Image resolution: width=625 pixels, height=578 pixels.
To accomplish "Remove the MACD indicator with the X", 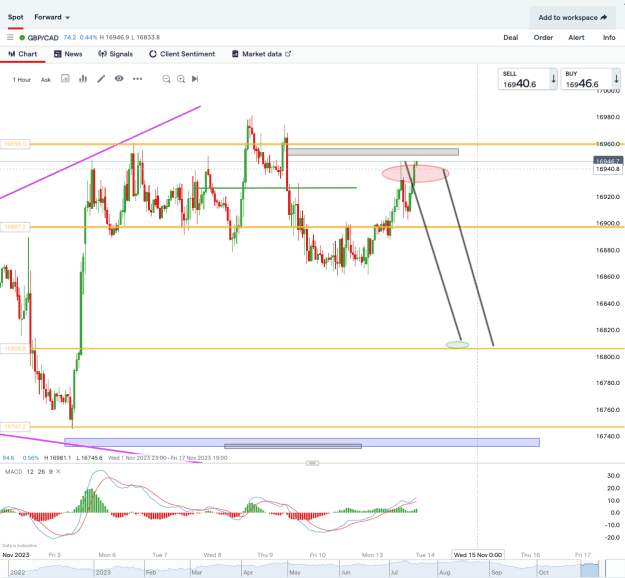I will 58,472.
